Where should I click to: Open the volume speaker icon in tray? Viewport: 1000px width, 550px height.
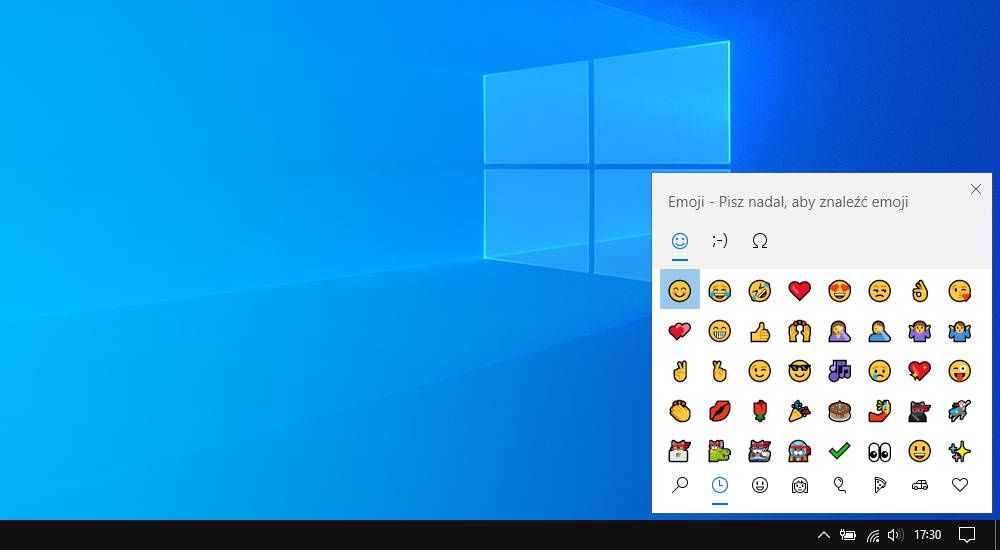tap(895, 535)
